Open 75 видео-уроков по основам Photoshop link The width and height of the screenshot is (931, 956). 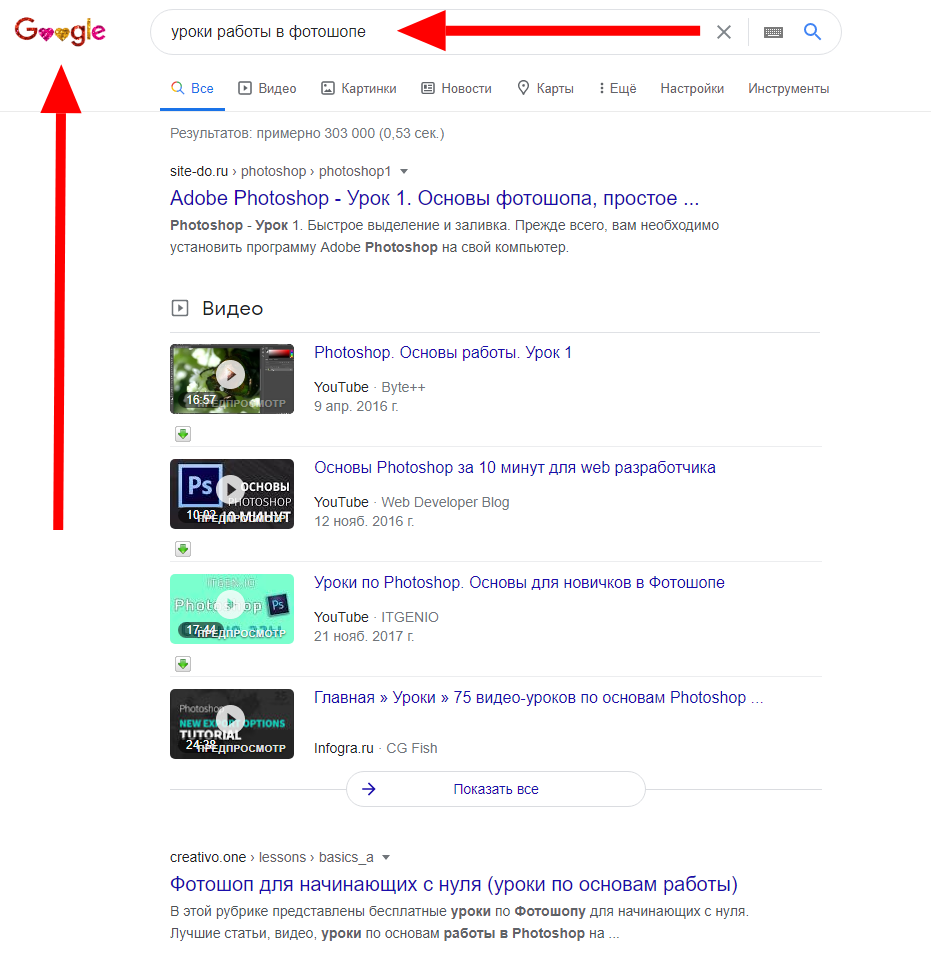tap(538, 697)
